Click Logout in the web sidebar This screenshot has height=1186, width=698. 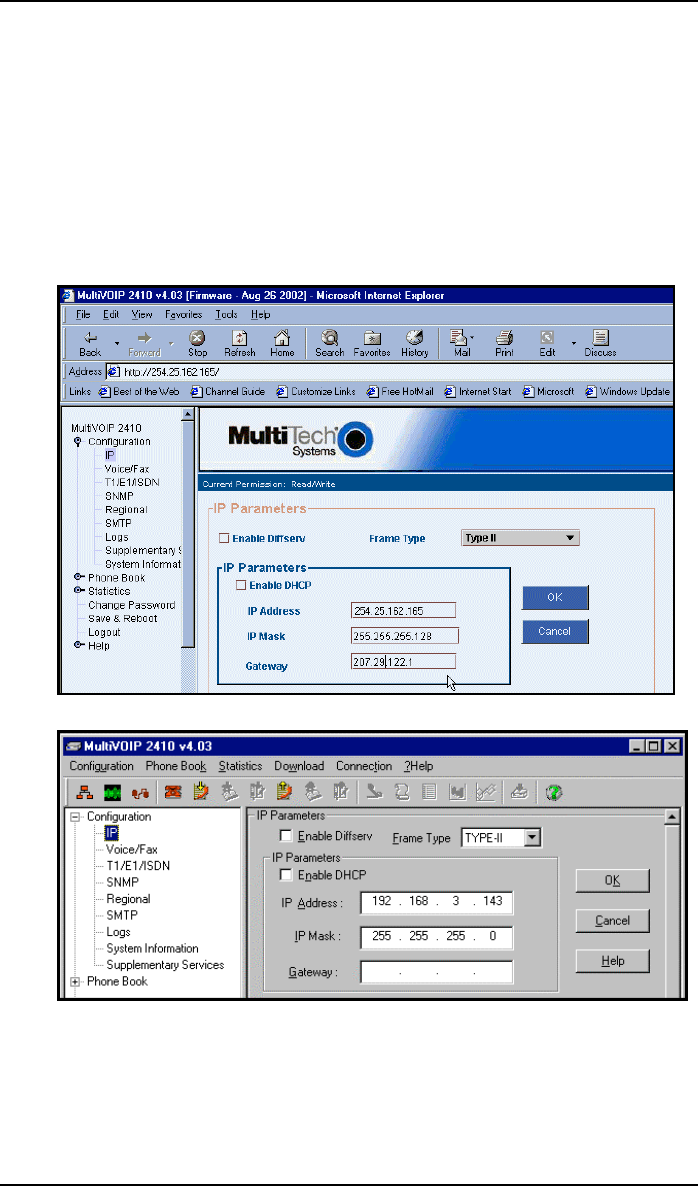(x=104, y=632)
